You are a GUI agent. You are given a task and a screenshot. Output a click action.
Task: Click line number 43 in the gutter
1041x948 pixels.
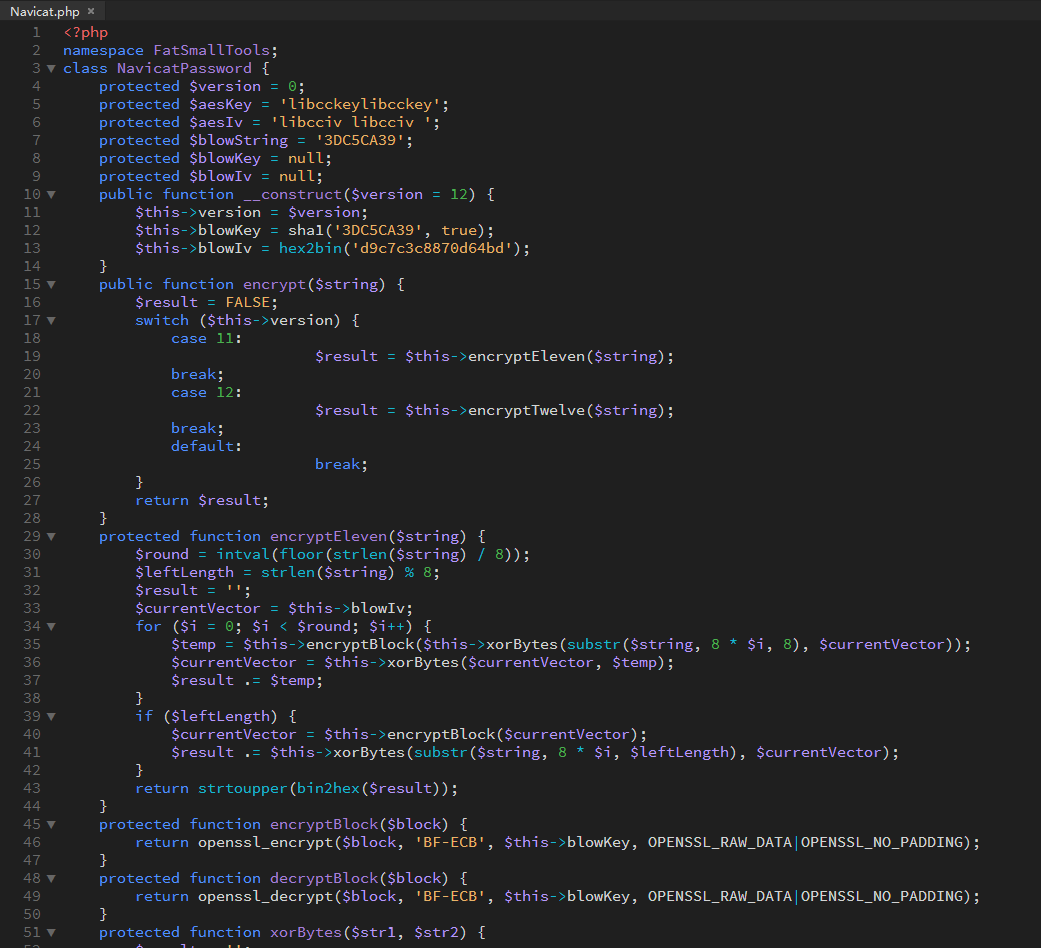(x=30, y=788)
